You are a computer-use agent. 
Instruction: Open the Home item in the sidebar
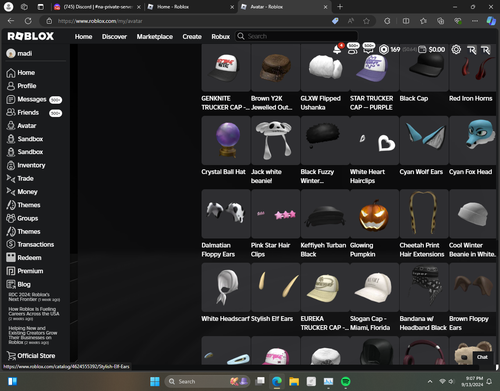tap(21, 73)
